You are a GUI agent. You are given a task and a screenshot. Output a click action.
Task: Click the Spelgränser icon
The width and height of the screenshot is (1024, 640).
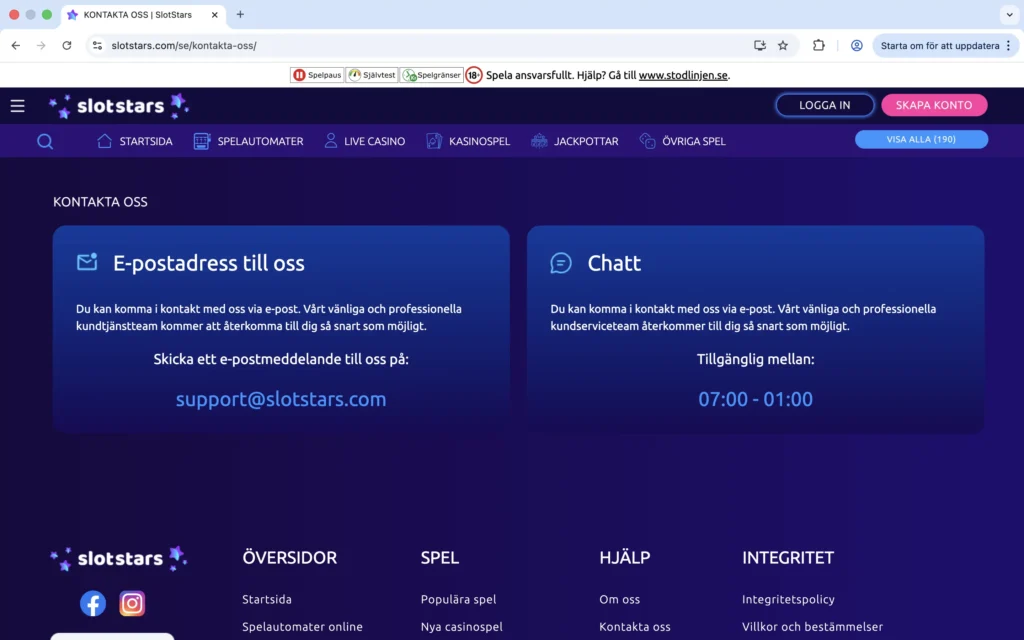tap(432, 75)
